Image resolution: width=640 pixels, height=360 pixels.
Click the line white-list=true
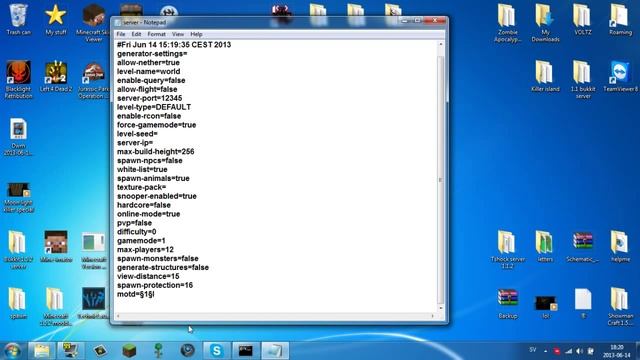142,169
